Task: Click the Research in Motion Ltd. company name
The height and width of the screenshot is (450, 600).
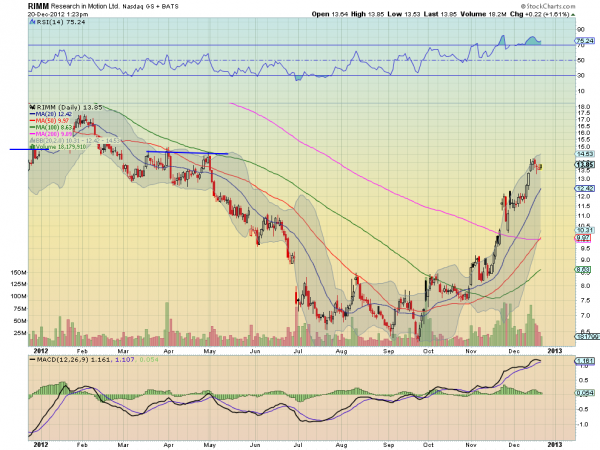Action: pyautogui.click(x=85, y=7)
